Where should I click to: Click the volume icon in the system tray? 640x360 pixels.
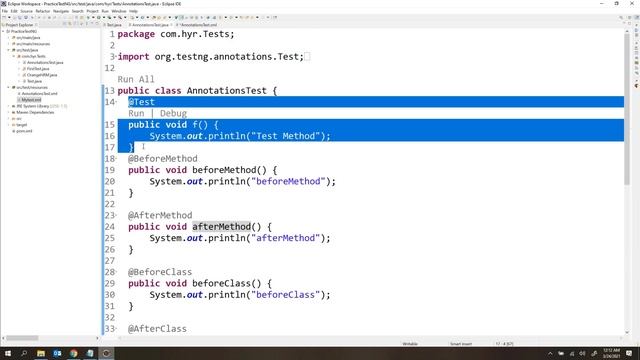582,353
